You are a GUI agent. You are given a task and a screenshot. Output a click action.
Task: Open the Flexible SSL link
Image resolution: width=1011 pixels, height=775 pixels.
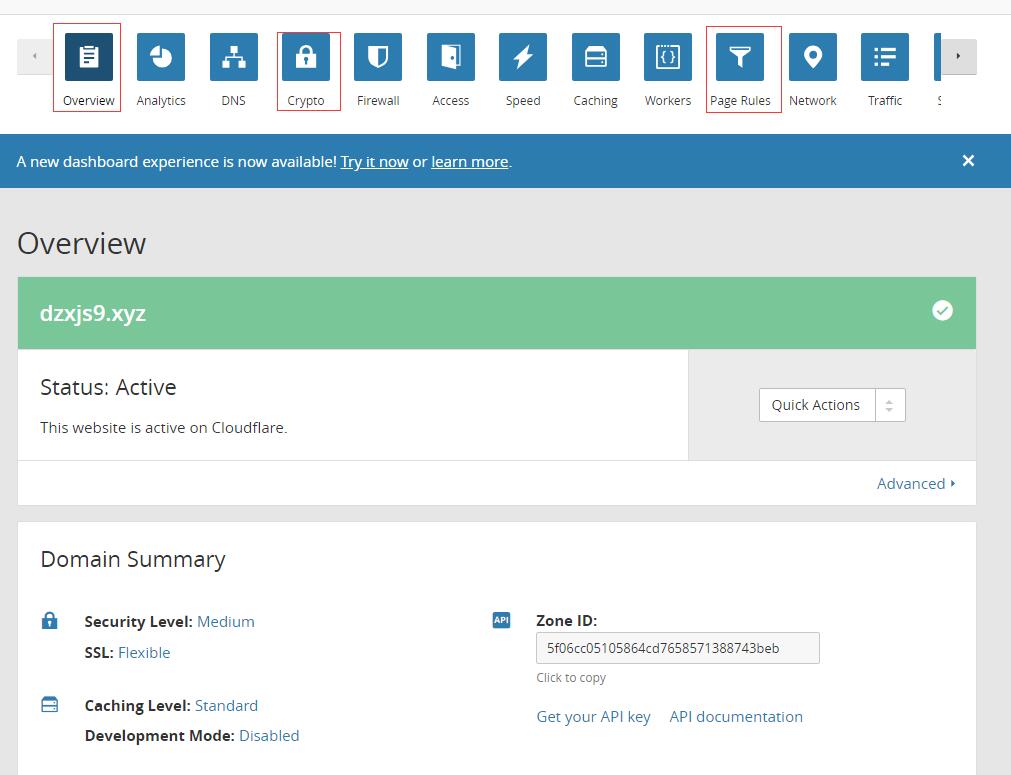pos(144,652)
